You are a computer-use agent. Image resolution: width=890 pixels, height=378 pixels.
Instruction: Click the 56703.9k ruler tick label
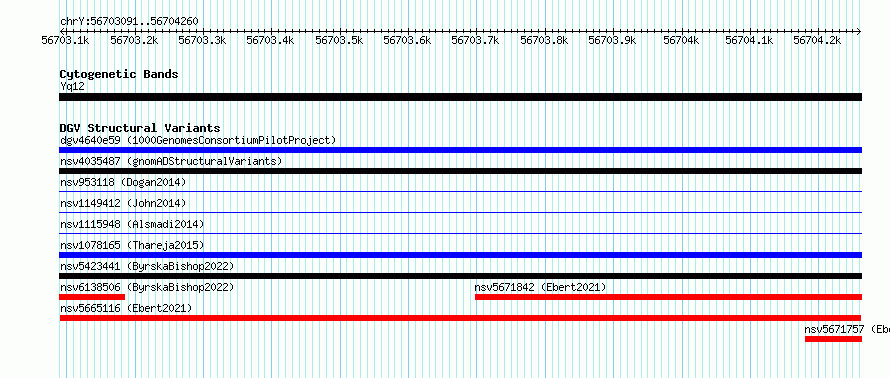[612, 40]
